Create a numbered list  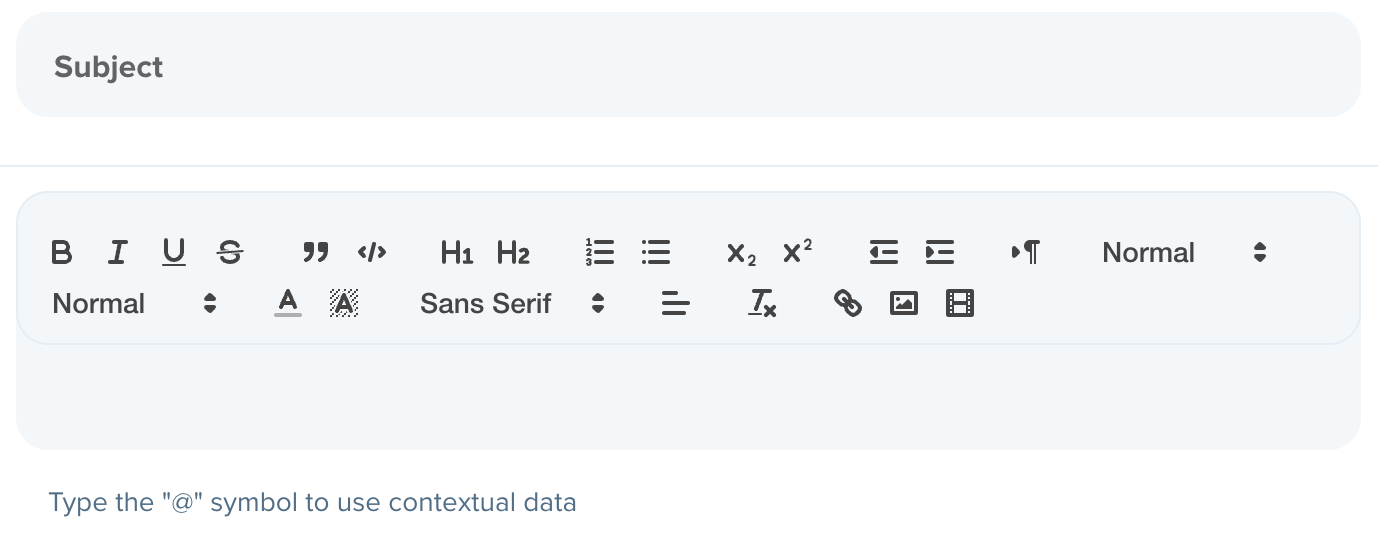tap(600, 253)
